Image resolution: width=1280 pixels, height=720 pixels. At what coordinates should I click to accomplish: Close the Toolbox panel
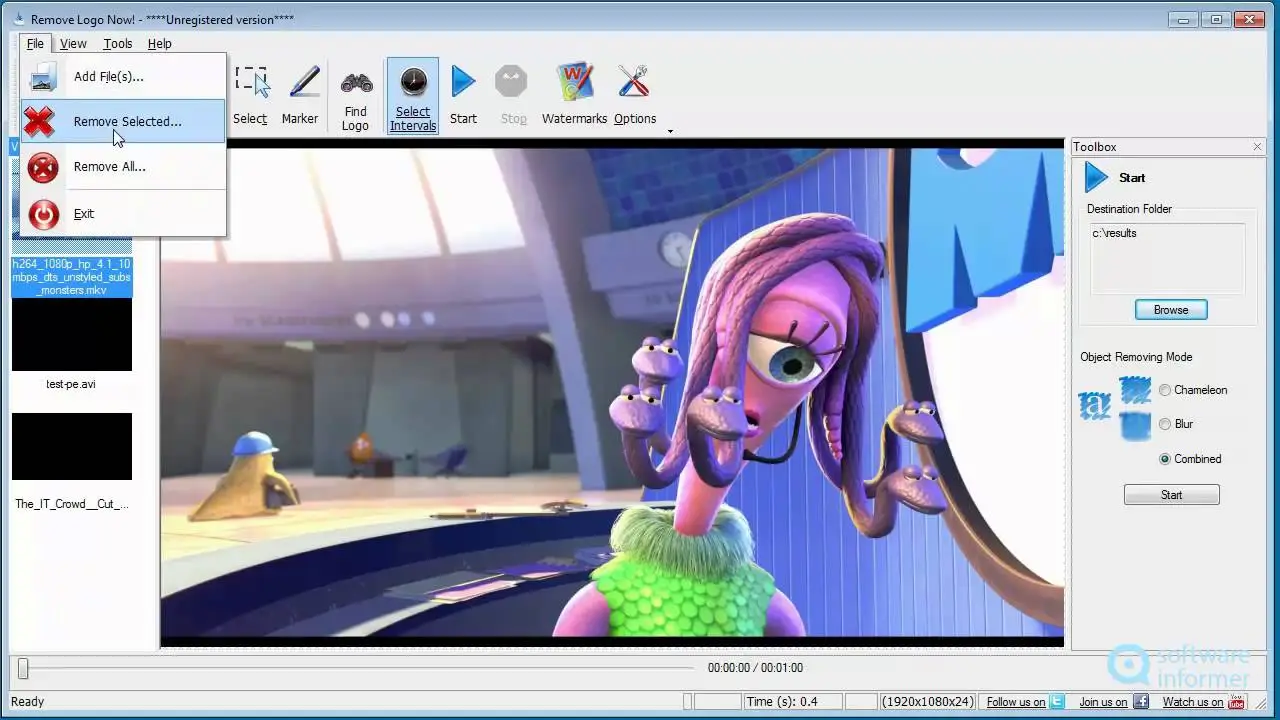pyautogui.click(x=1257, y=147)
